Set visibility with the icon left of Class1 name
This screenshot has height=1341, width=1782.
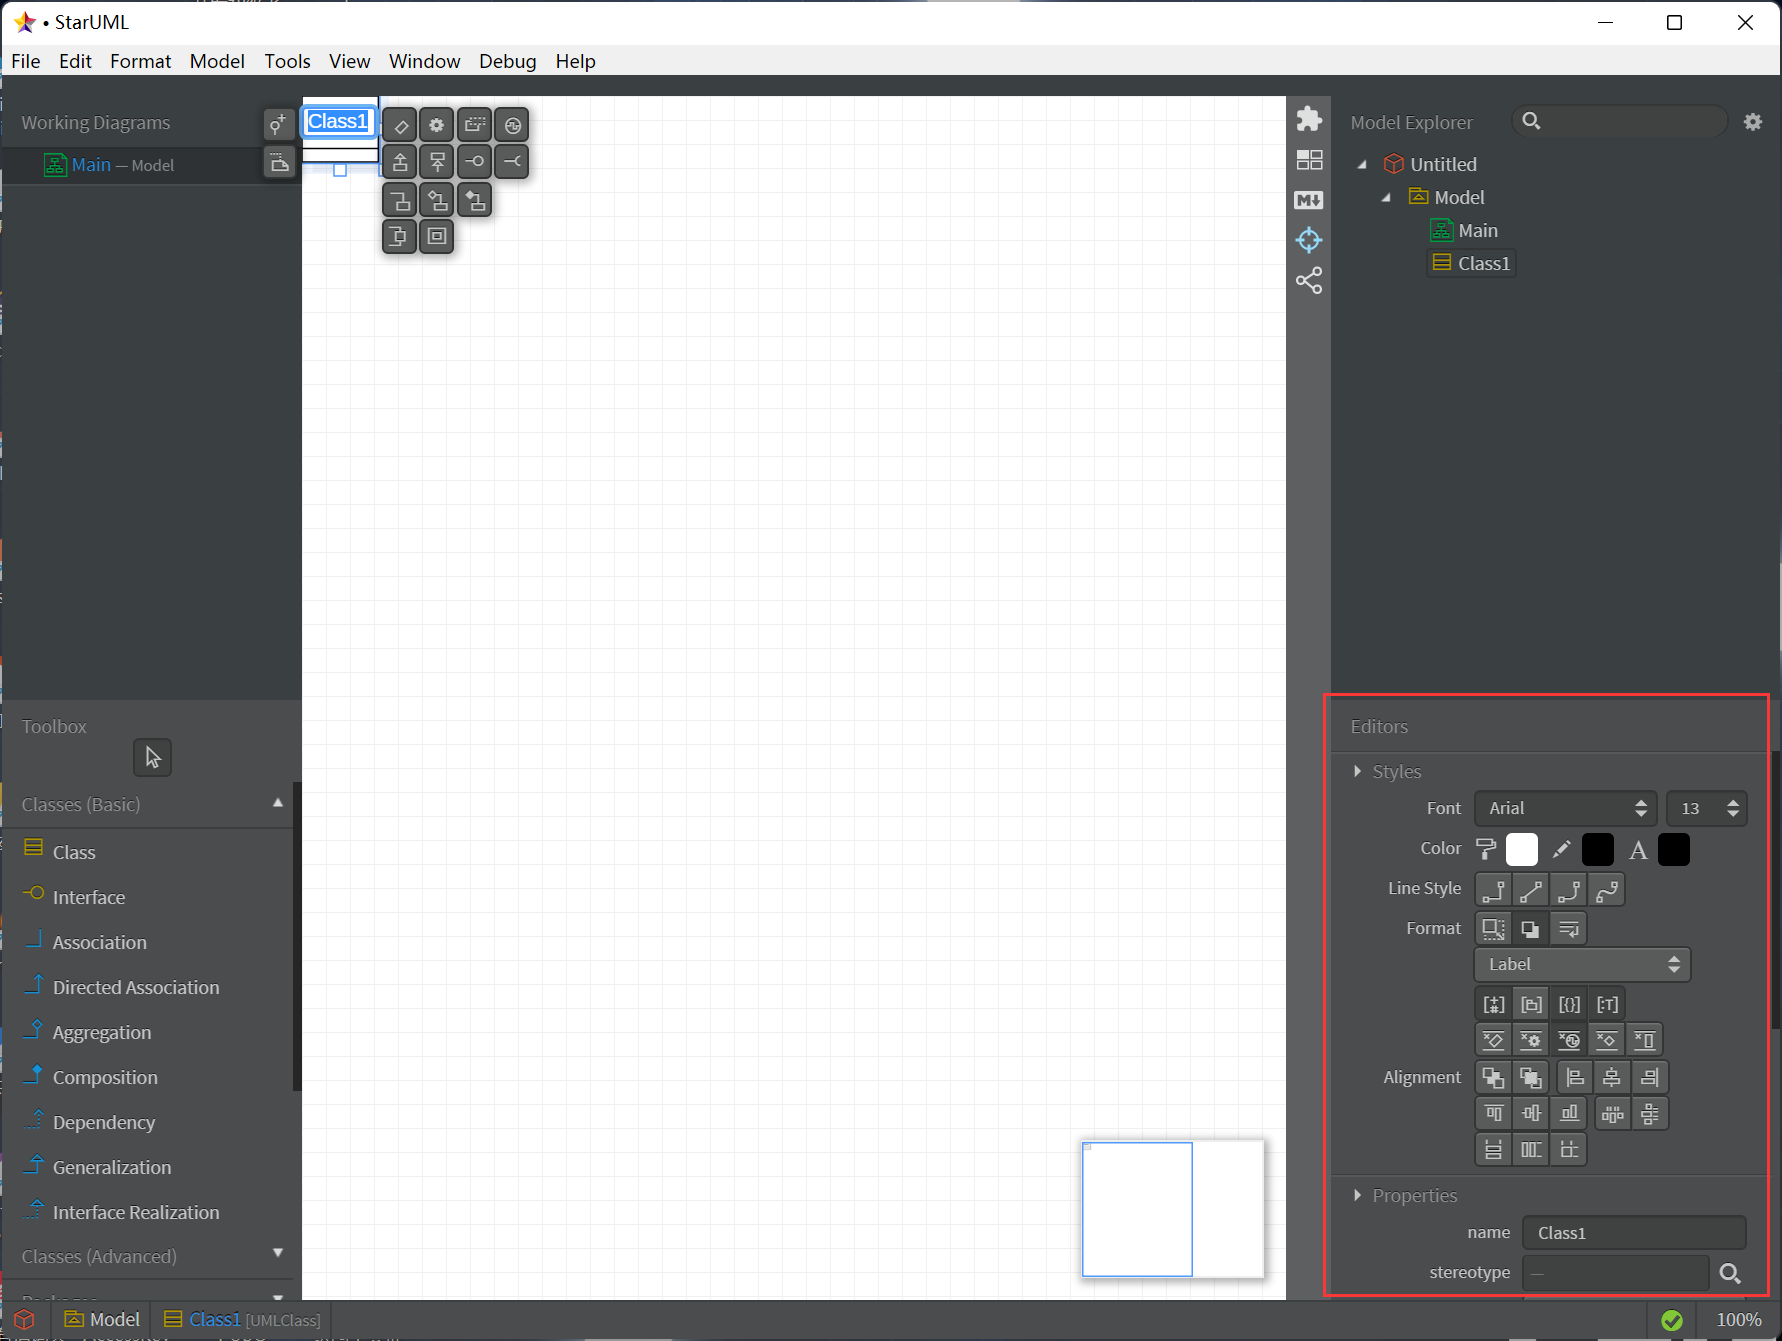click(279, 125)
